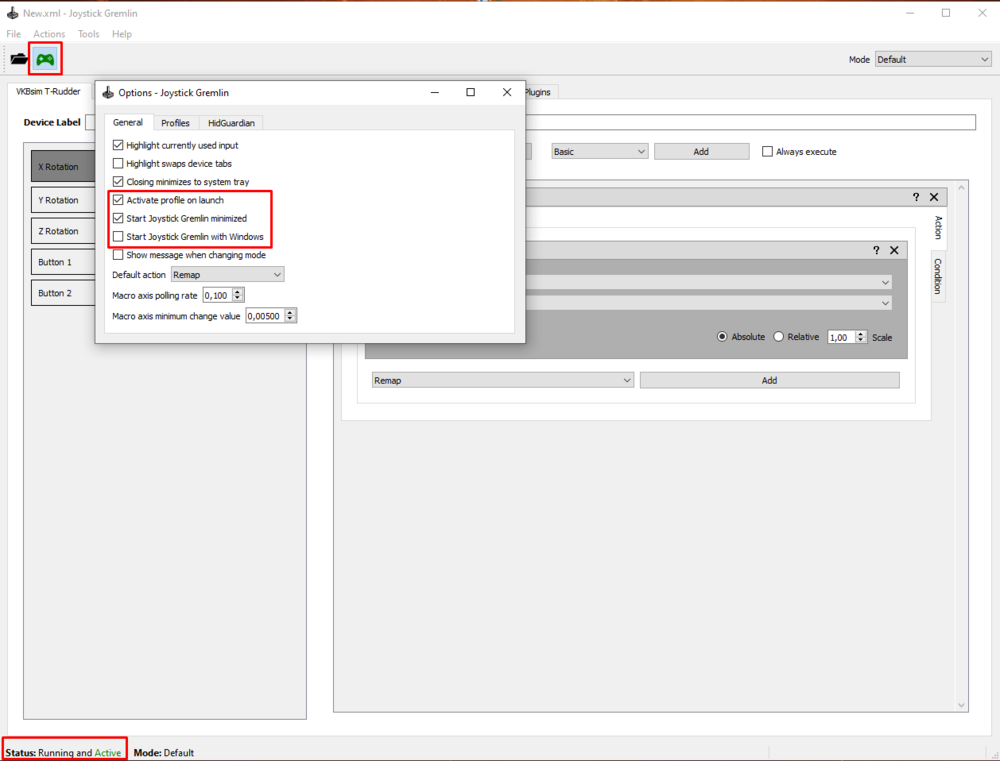Select Button 1 input

(62, 262)
